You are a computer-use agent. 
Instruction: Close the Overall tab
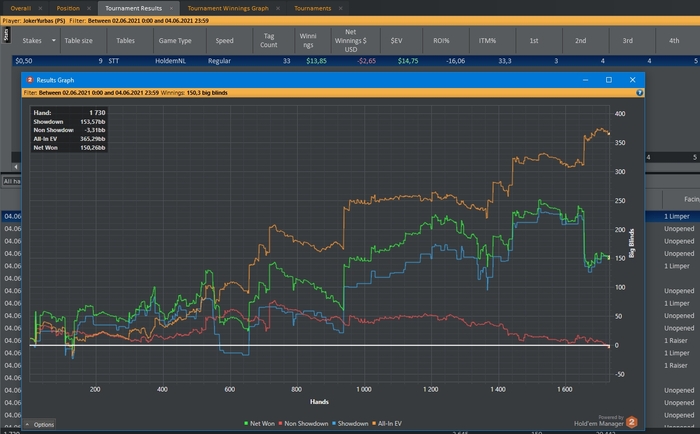40,8
